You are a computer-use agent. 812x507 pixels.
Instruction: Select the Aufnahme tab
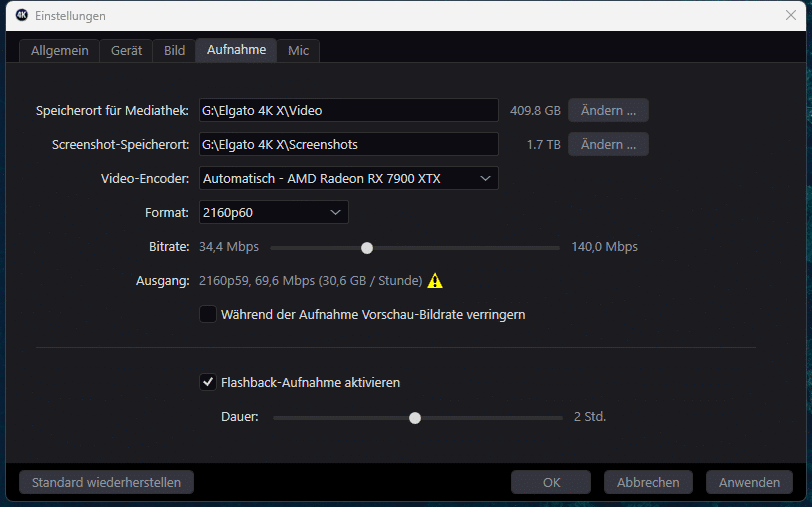point(236,50)
